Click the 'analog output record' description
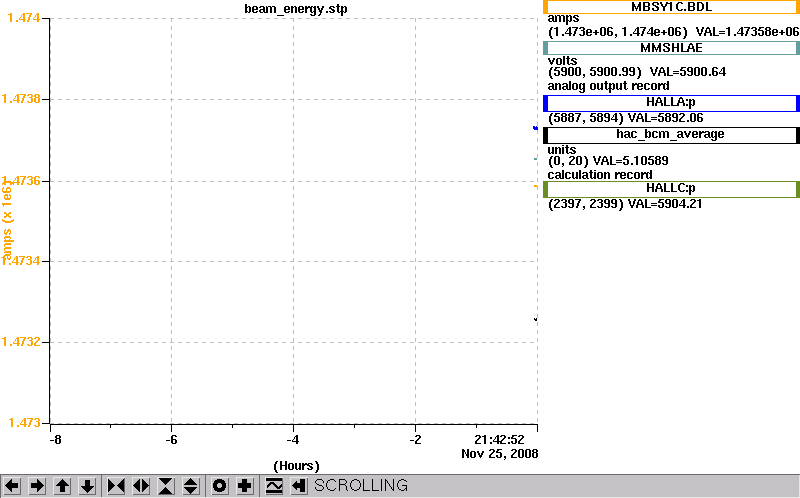This screenshot has width=800, height=498. [x=608, y=86]
